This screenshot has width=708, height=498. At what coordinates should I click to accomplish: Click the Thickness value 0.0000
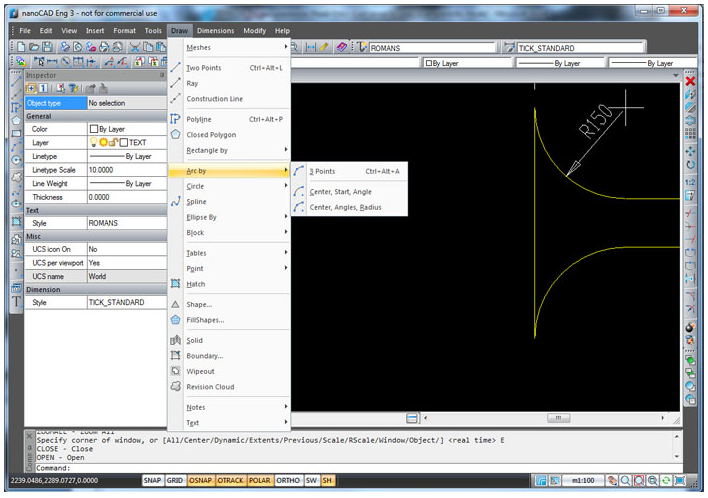(126, 197)
